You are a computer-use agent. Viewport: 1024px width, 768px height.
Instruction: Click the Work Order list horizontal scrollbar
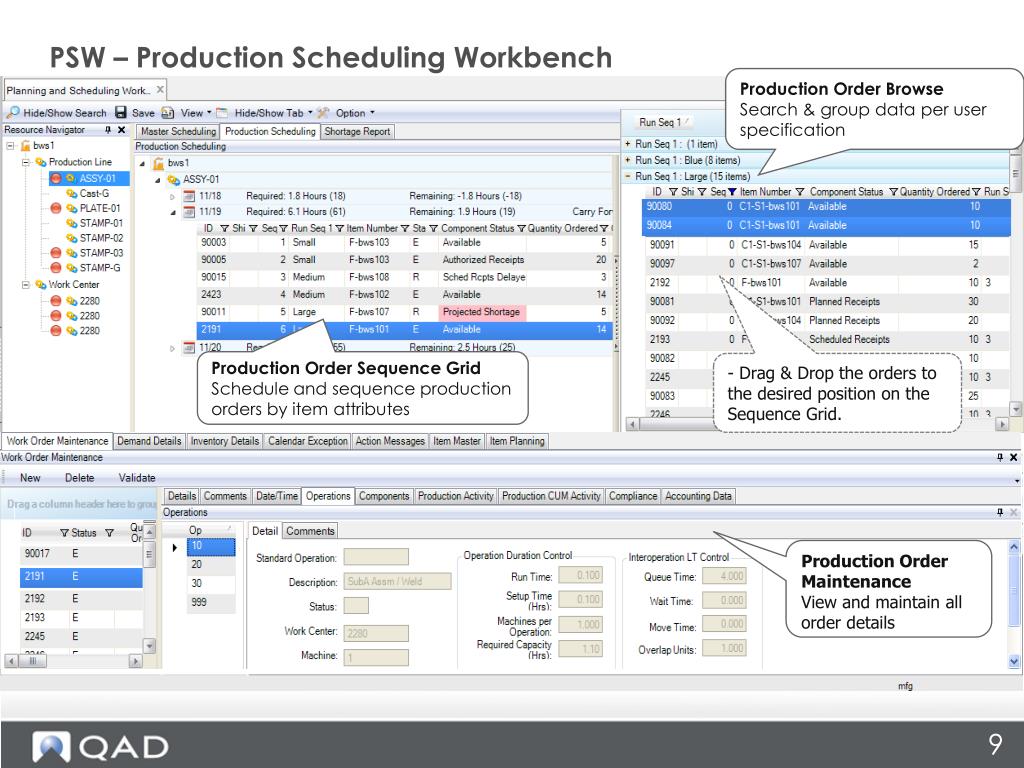point(73,661)
